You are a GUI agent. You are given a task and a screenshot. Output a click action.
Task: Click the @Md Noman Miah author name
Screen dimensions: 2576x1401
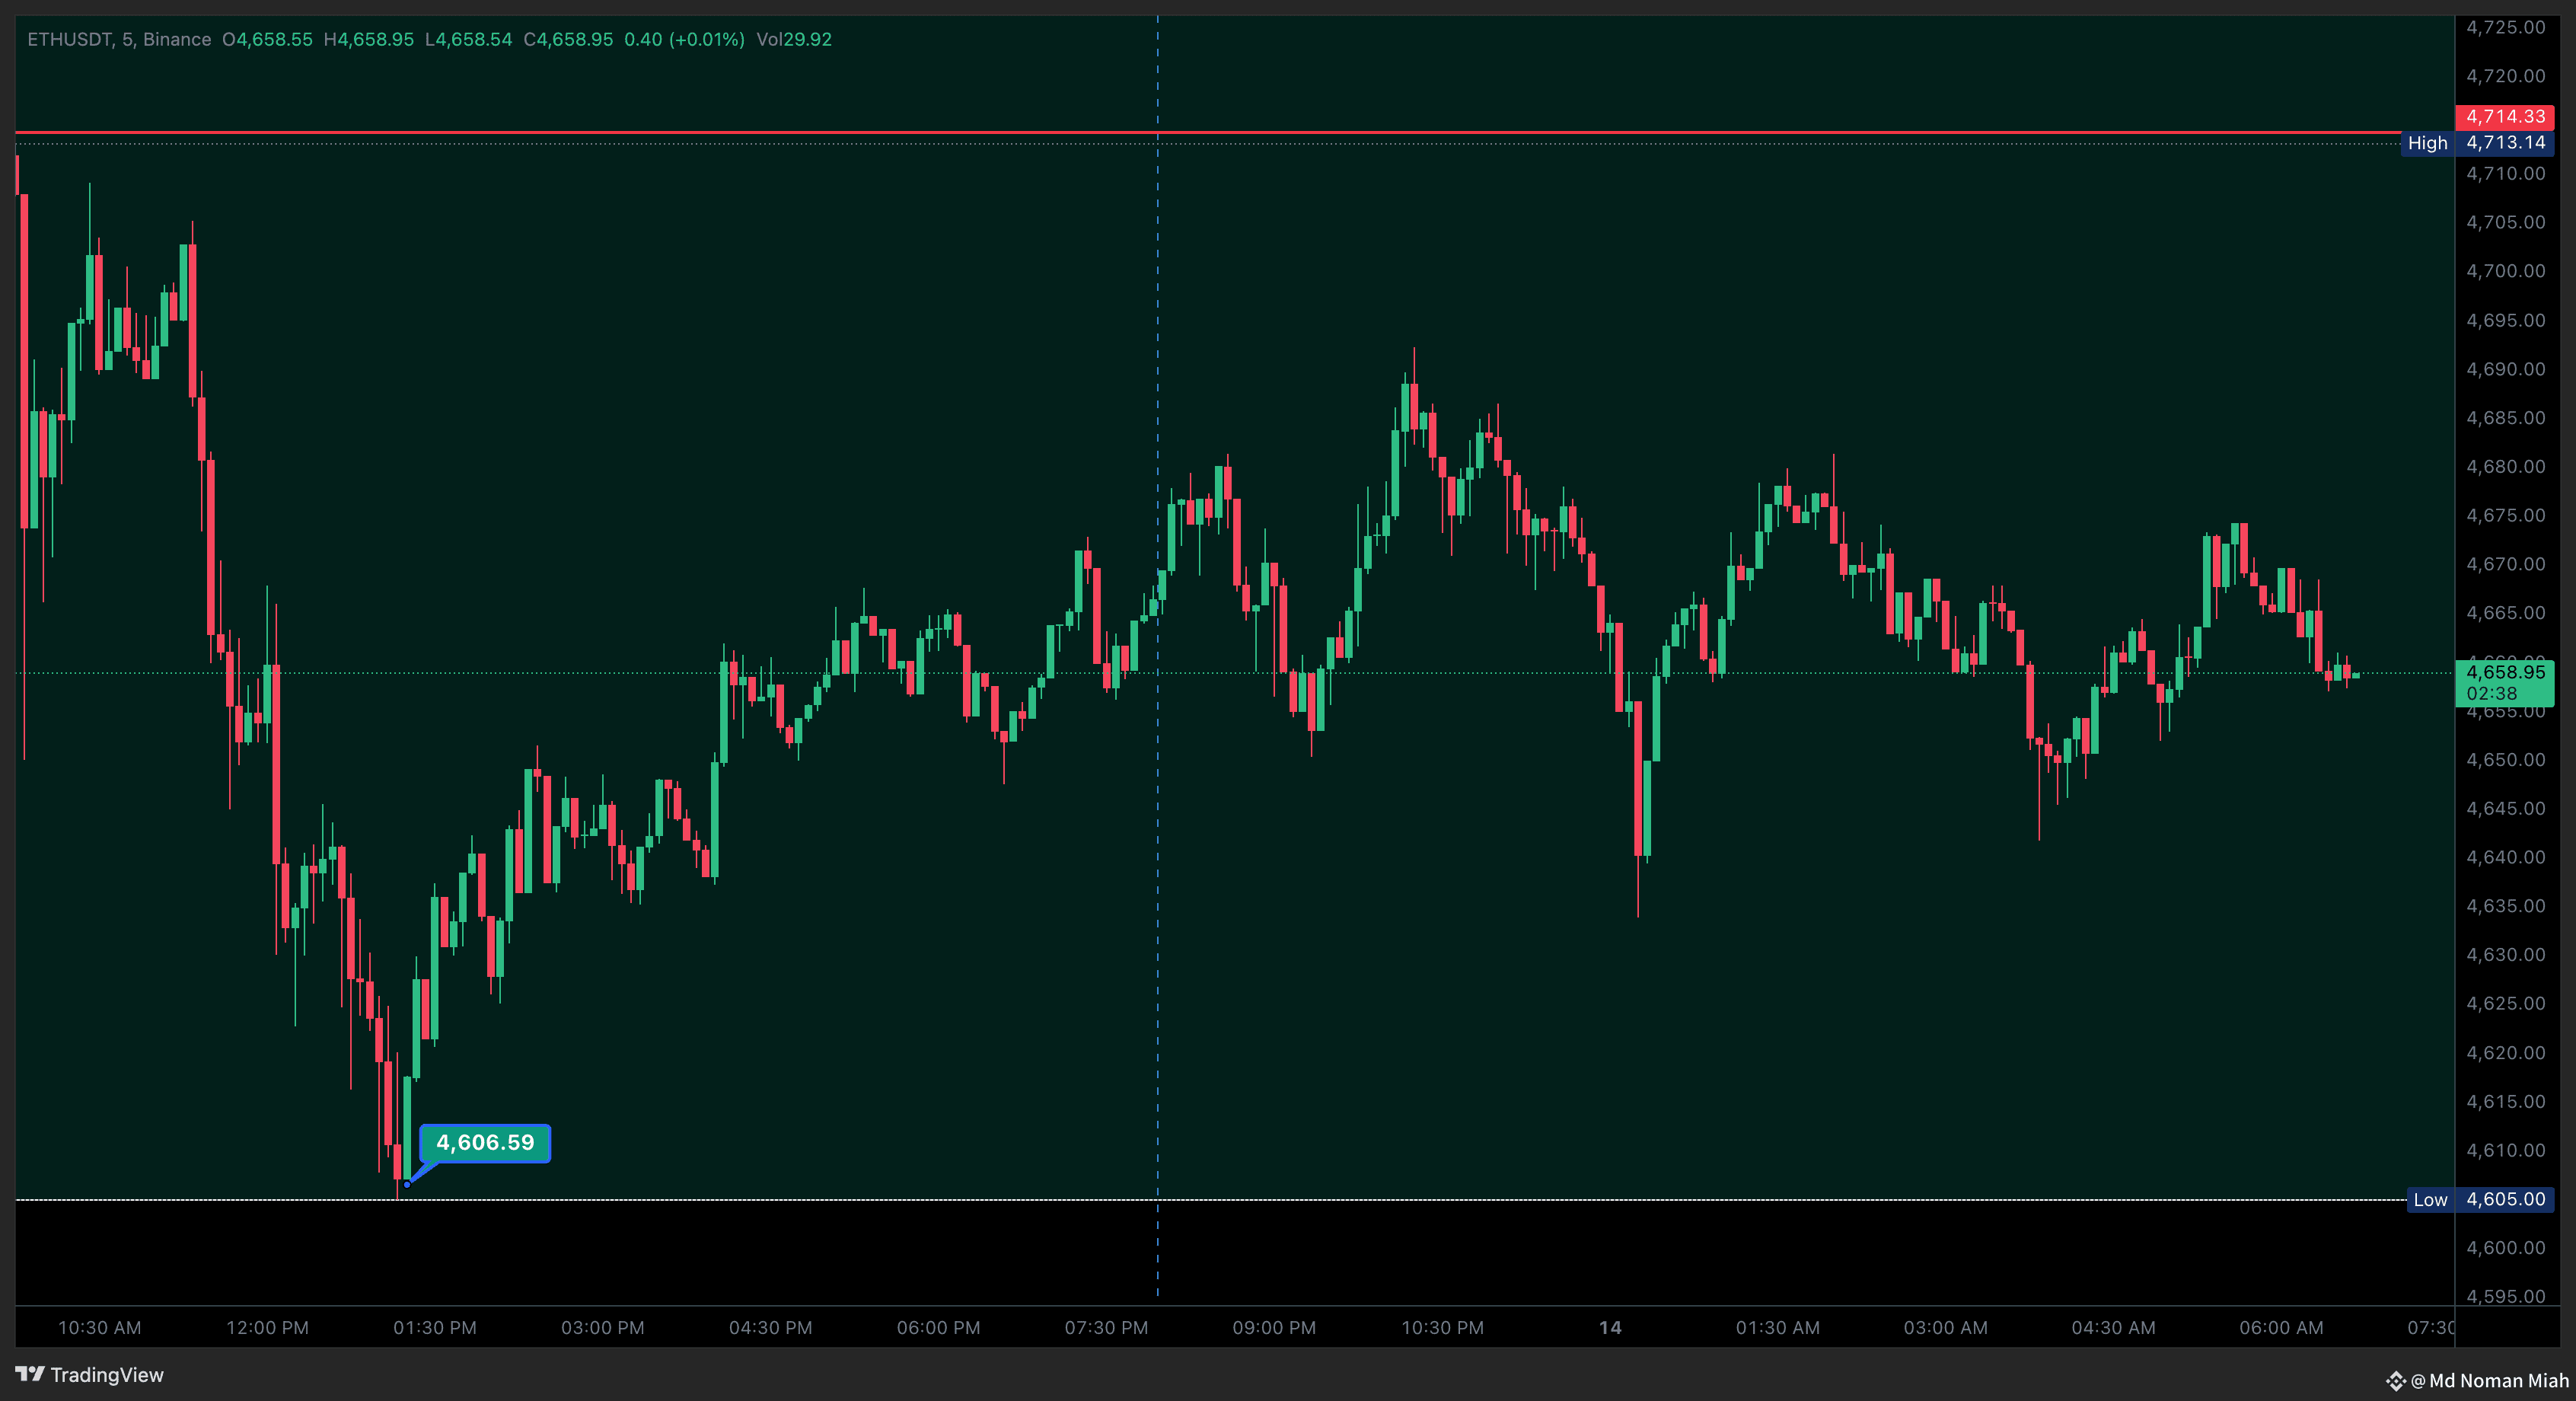pyautogui.click(x=2489, y=1381)
